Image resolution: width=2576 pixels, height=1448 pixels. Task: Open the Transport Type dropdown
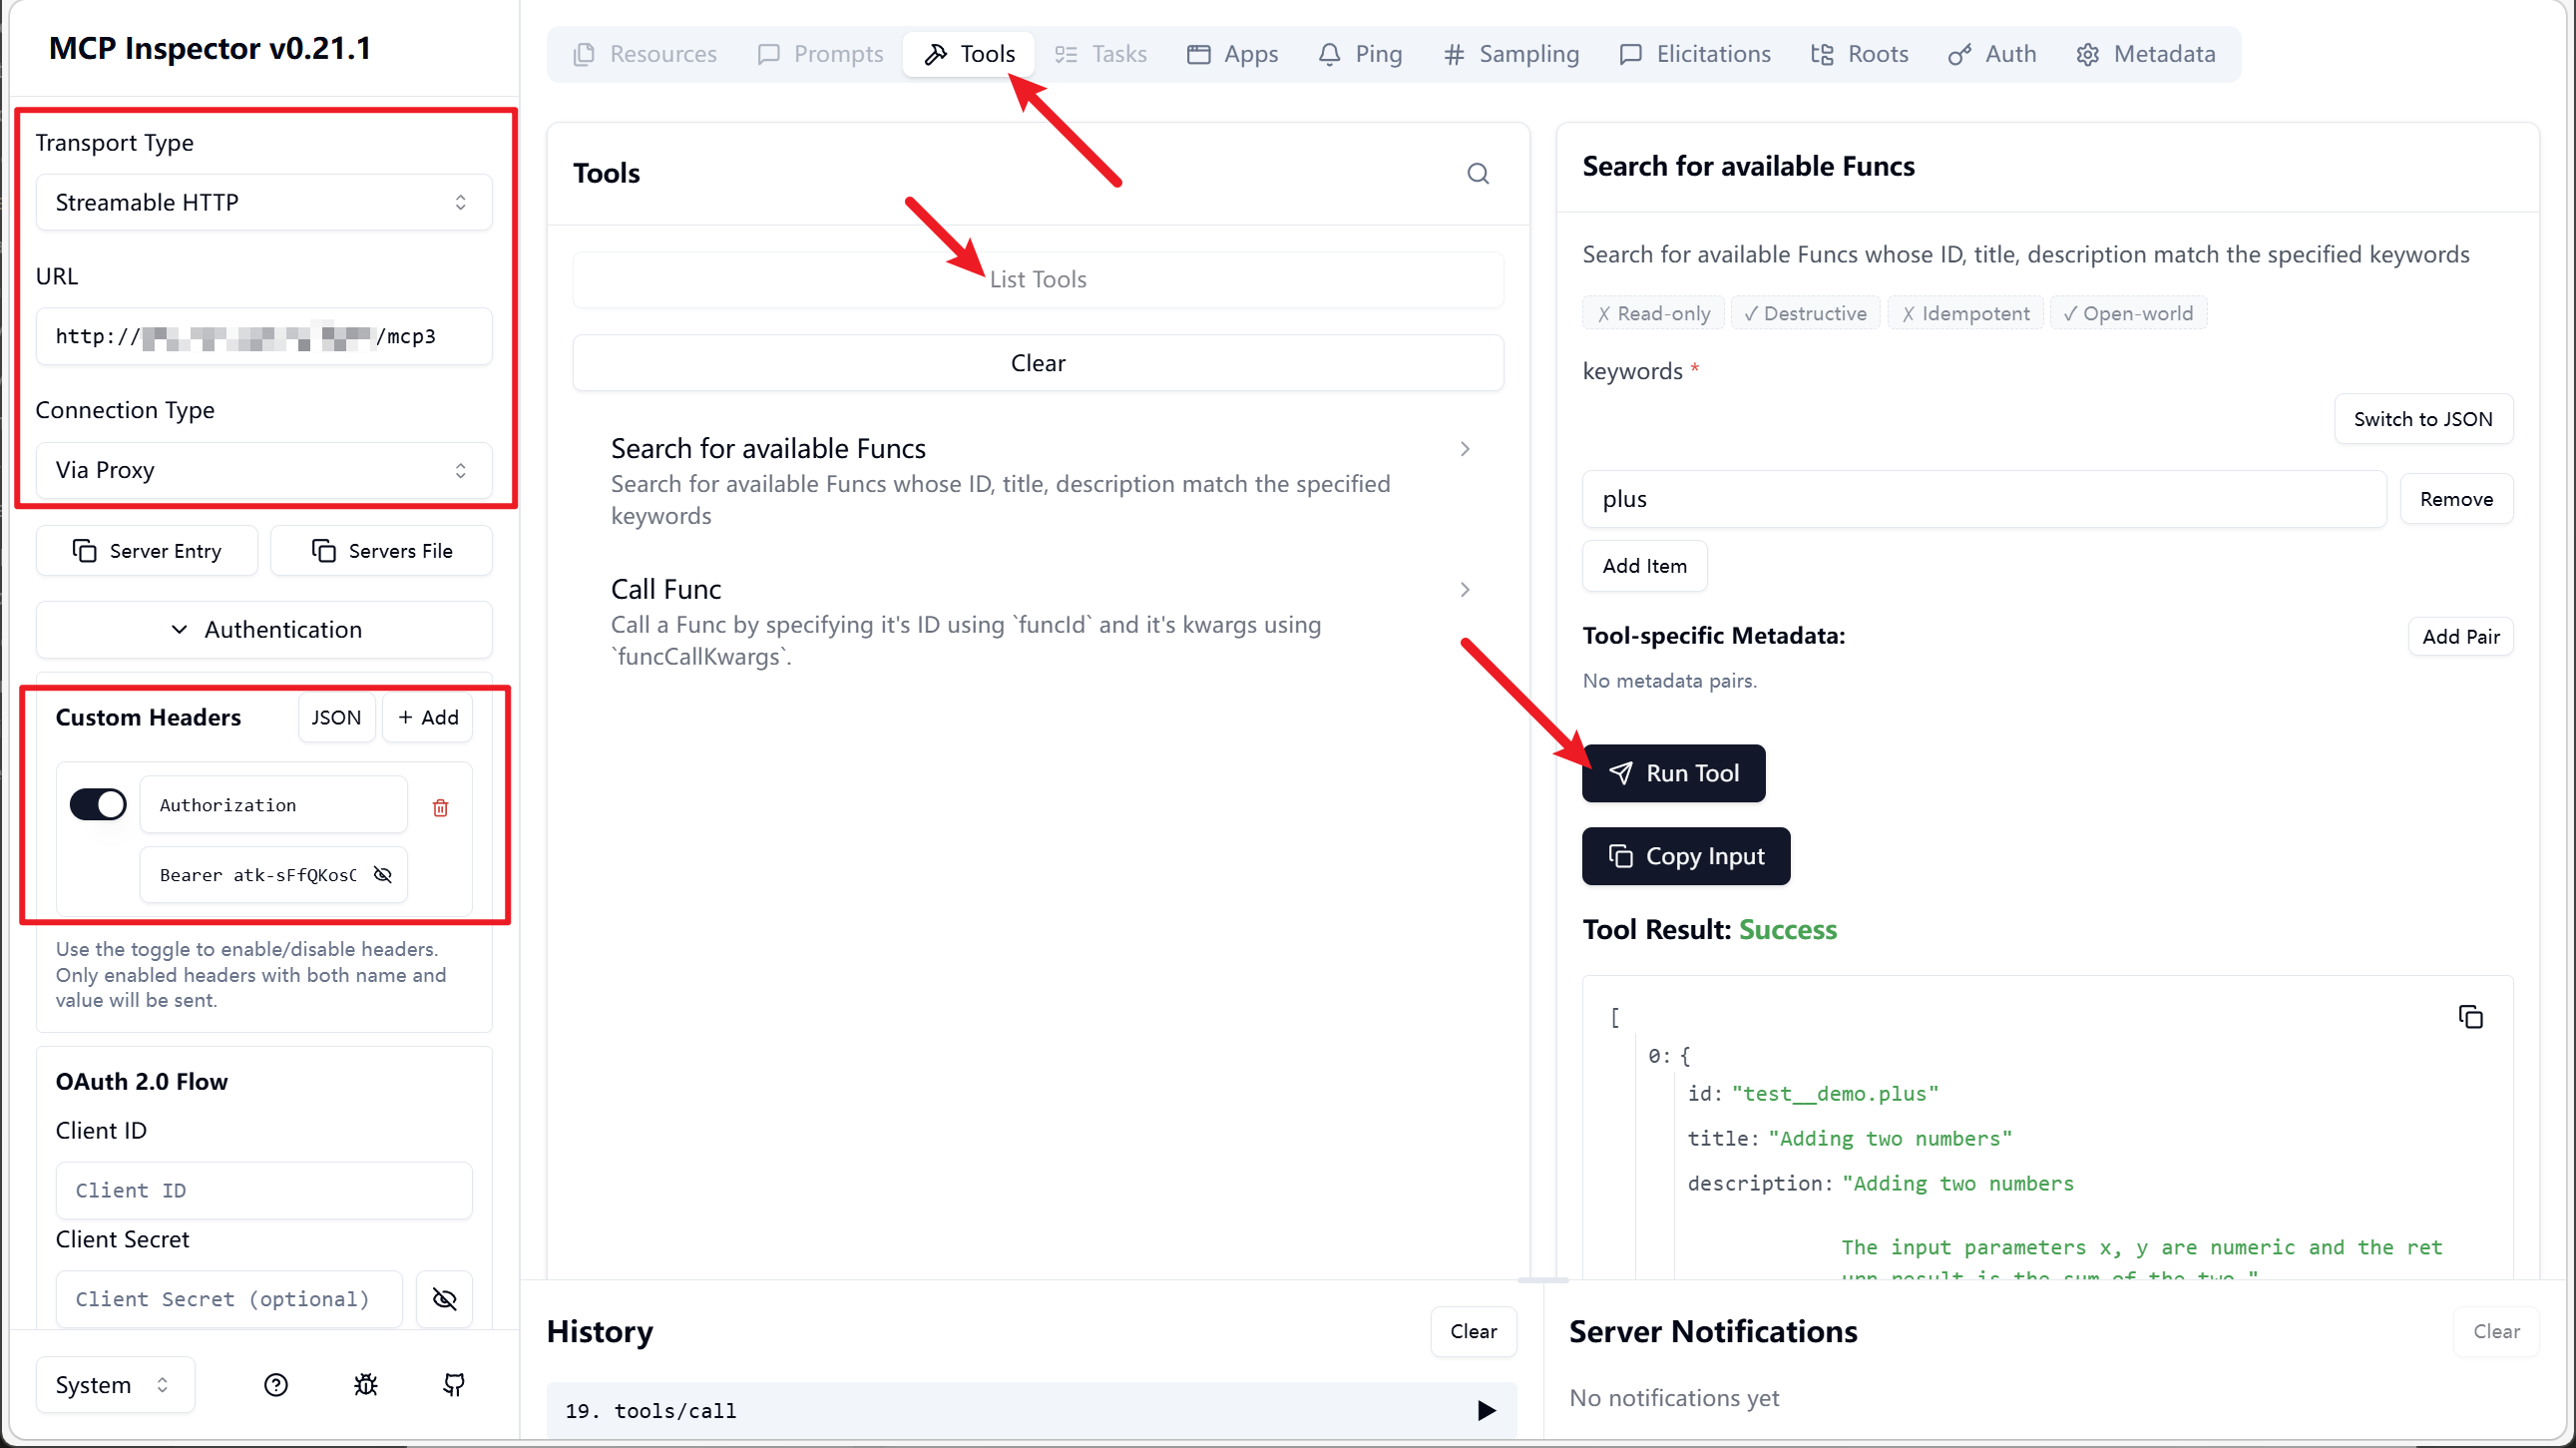pos(264,203)
